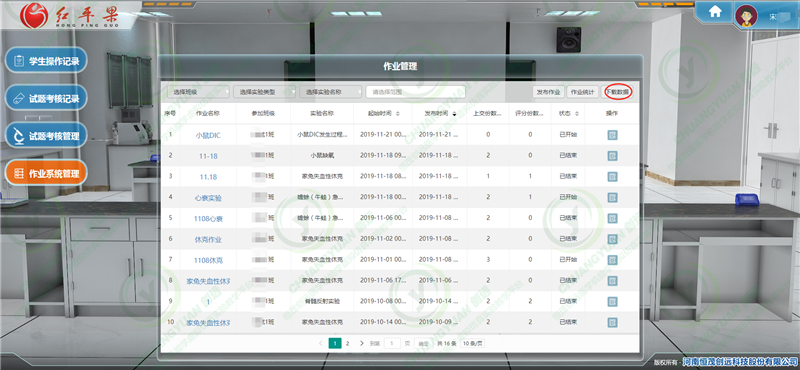This screenshot has height=370, width=800.
Task: Click the 操作 column header
Action: (x=612, y=113)
